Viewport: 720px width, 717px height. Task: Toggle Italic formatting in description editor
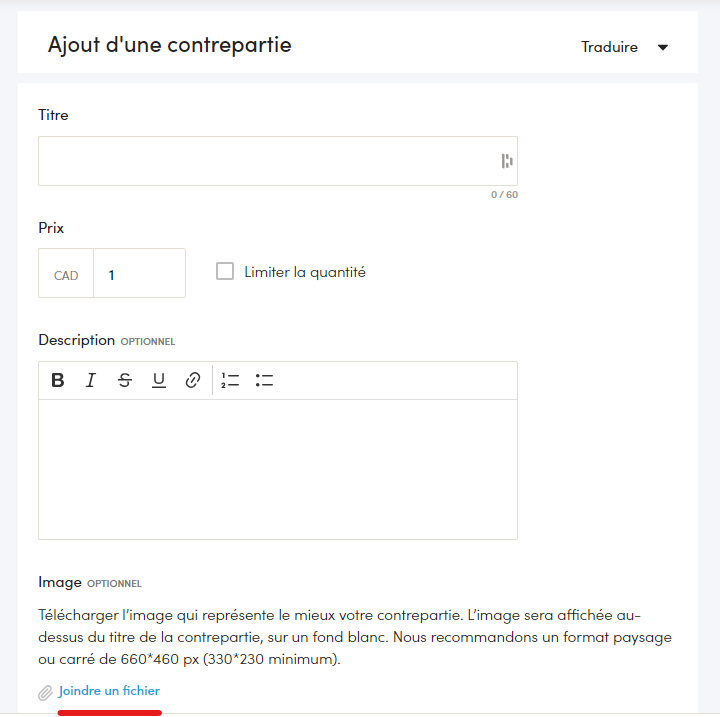point(91,380)
